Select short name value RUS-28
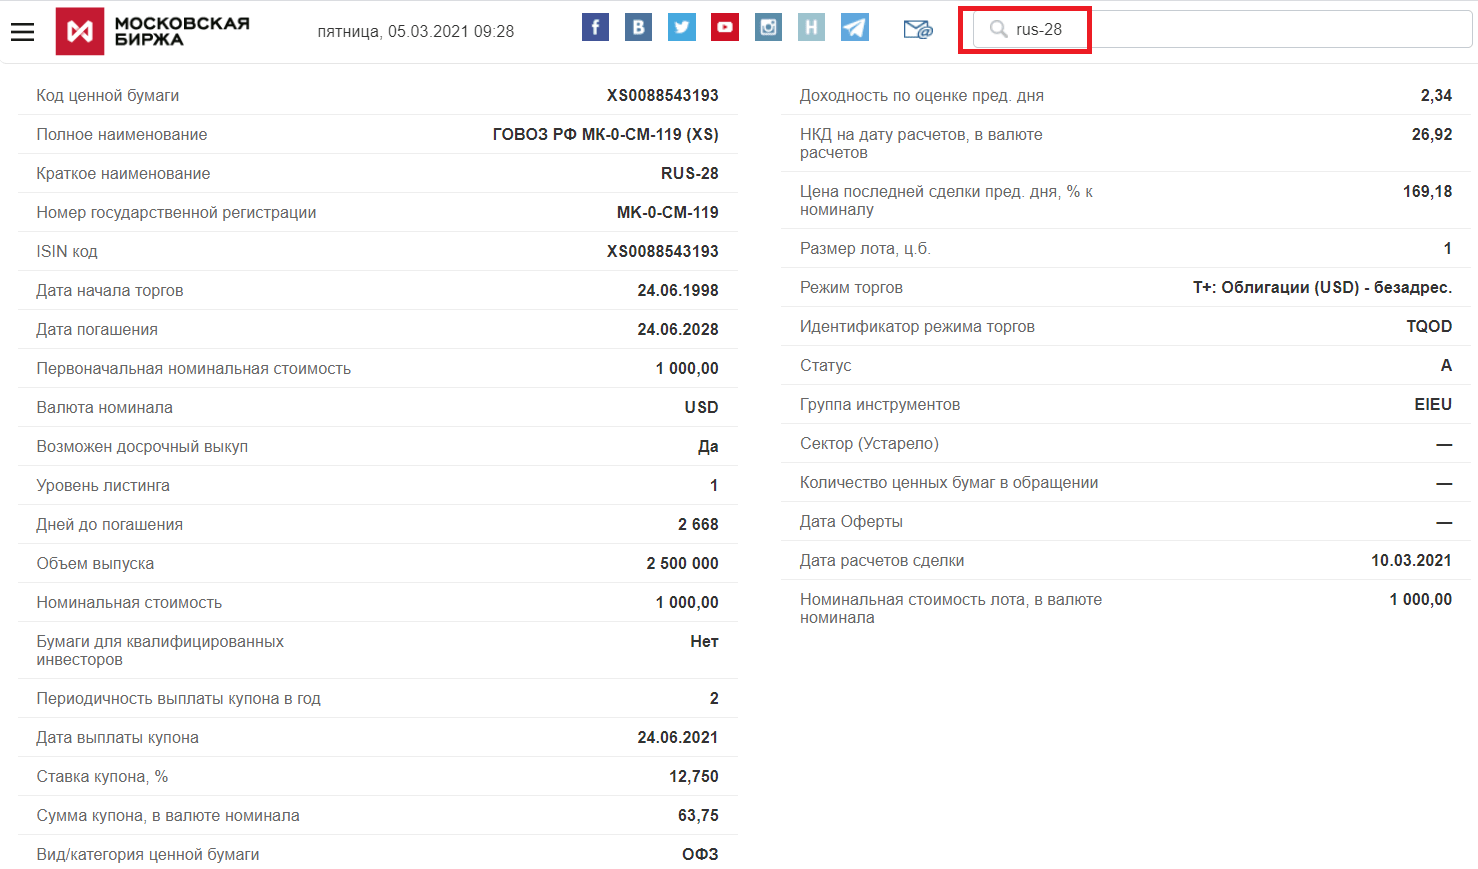The image size is (1478, 869). 690,173
